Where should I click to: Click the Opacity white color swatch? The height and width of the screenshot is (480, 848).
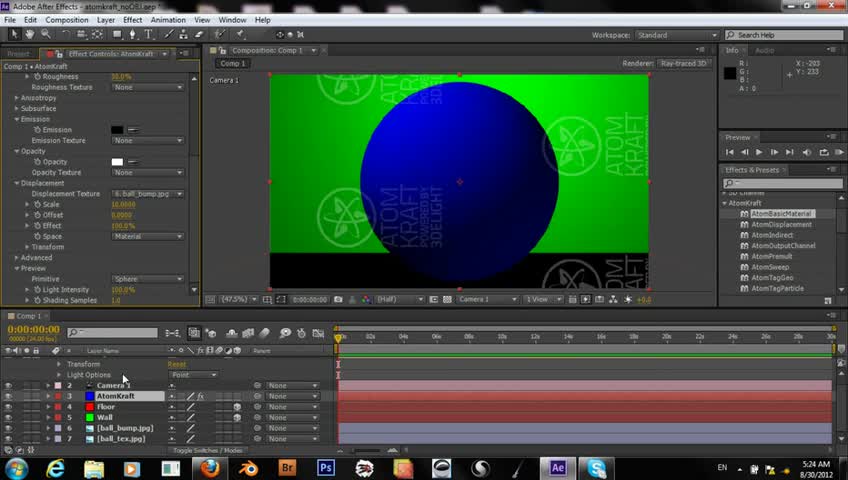point(117,162)
